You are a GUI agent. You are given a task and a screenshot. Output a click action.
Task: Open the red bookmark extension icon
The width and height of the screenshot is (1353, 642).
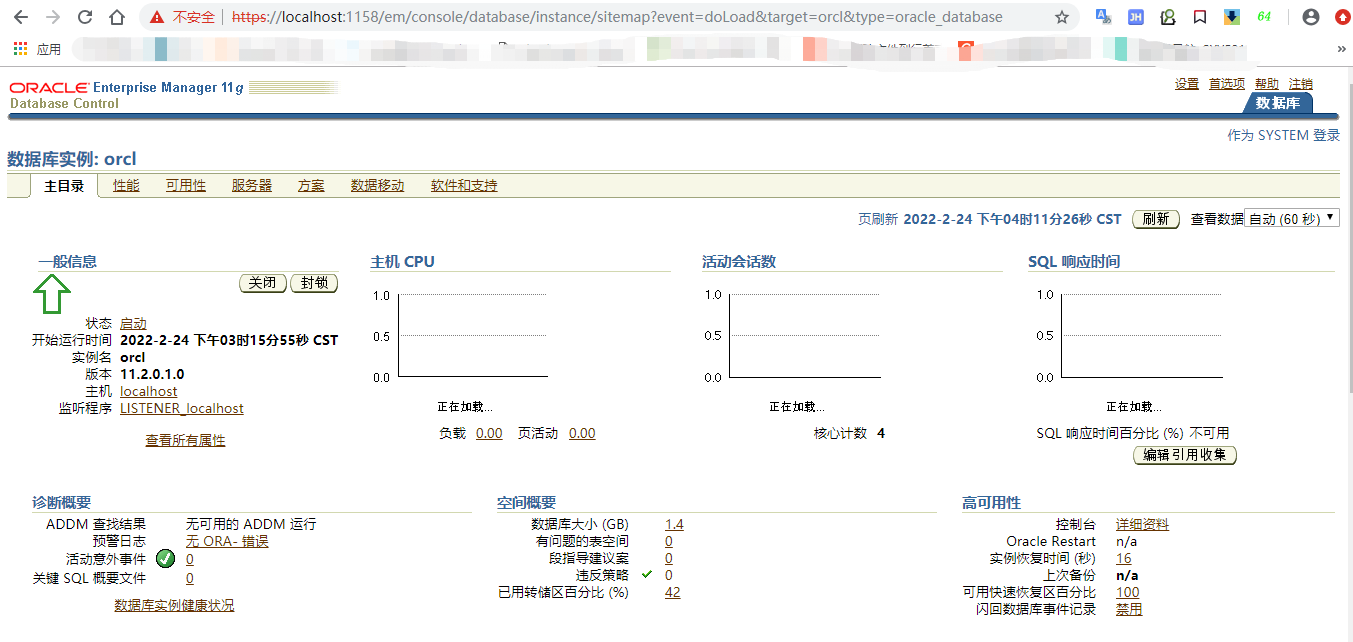coord(1200,17)
